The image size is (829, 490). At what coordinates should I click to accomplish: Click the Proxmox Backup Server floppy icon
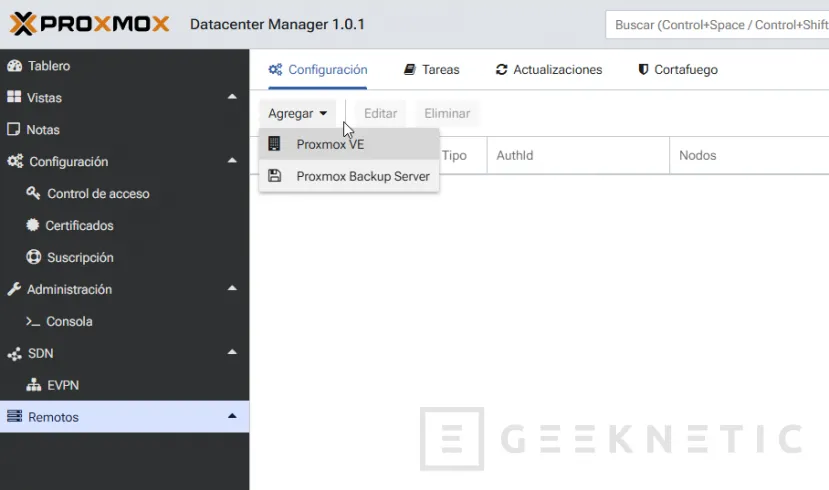click(274, 175)
